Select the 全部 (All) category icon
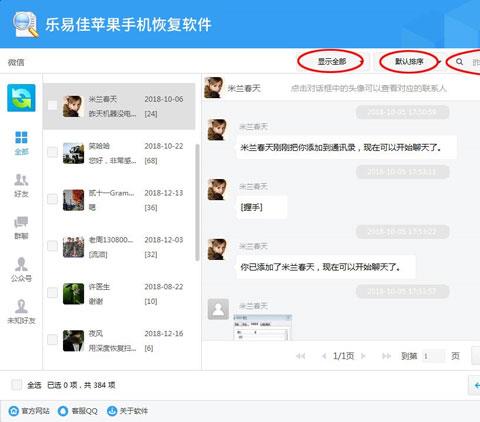Viewport: 480px width, 422px height. point(21,137)
